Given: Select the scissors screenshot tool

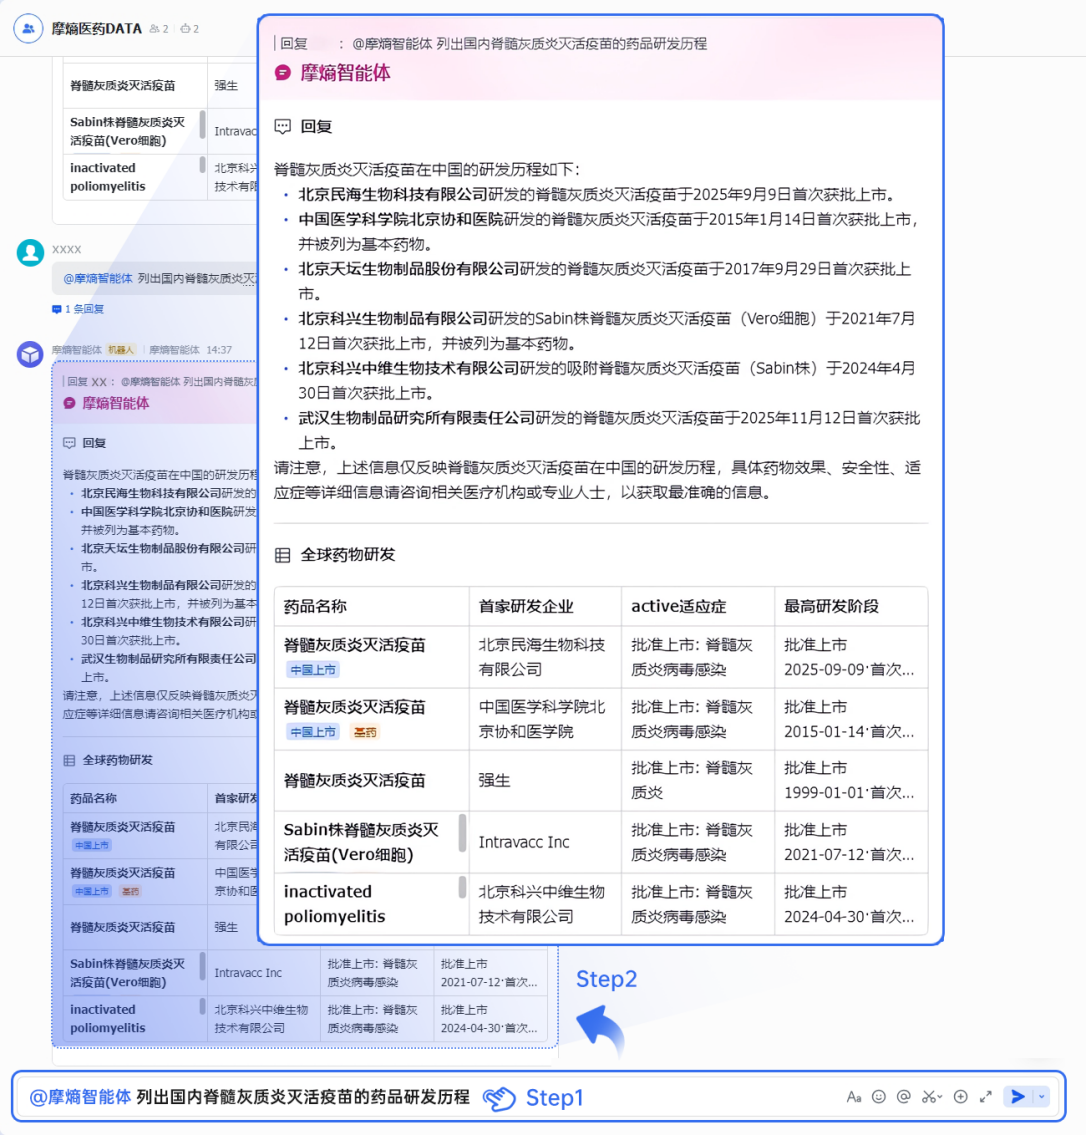Looking at the screenshot, I should 927,1097.
